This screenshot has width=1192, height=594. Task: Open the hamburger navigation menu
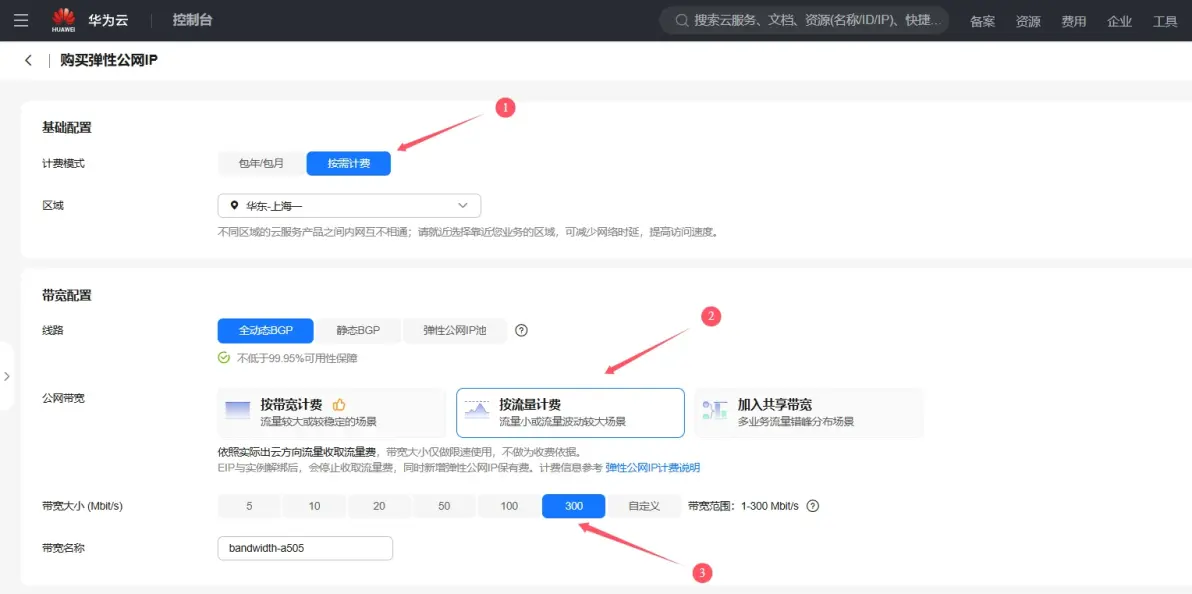tap(21, 20)
